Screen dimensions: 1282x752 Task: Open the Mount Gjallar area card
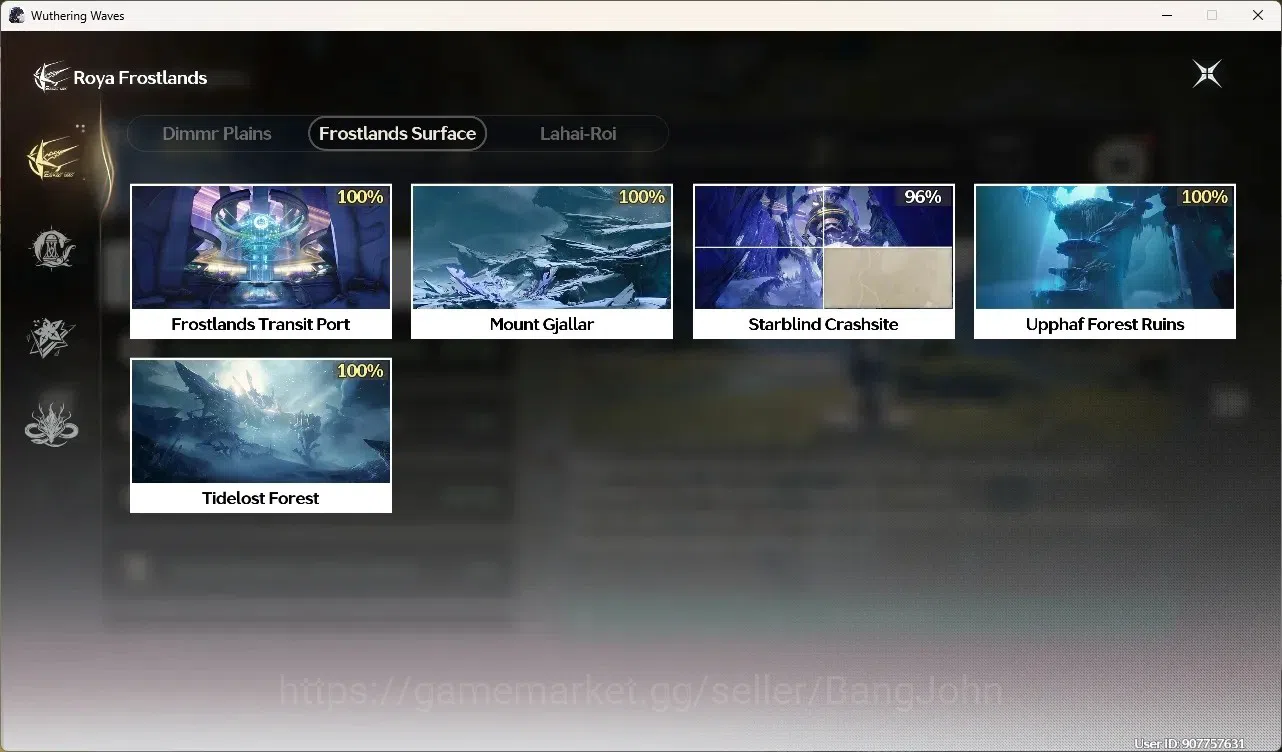click(542, 261)
